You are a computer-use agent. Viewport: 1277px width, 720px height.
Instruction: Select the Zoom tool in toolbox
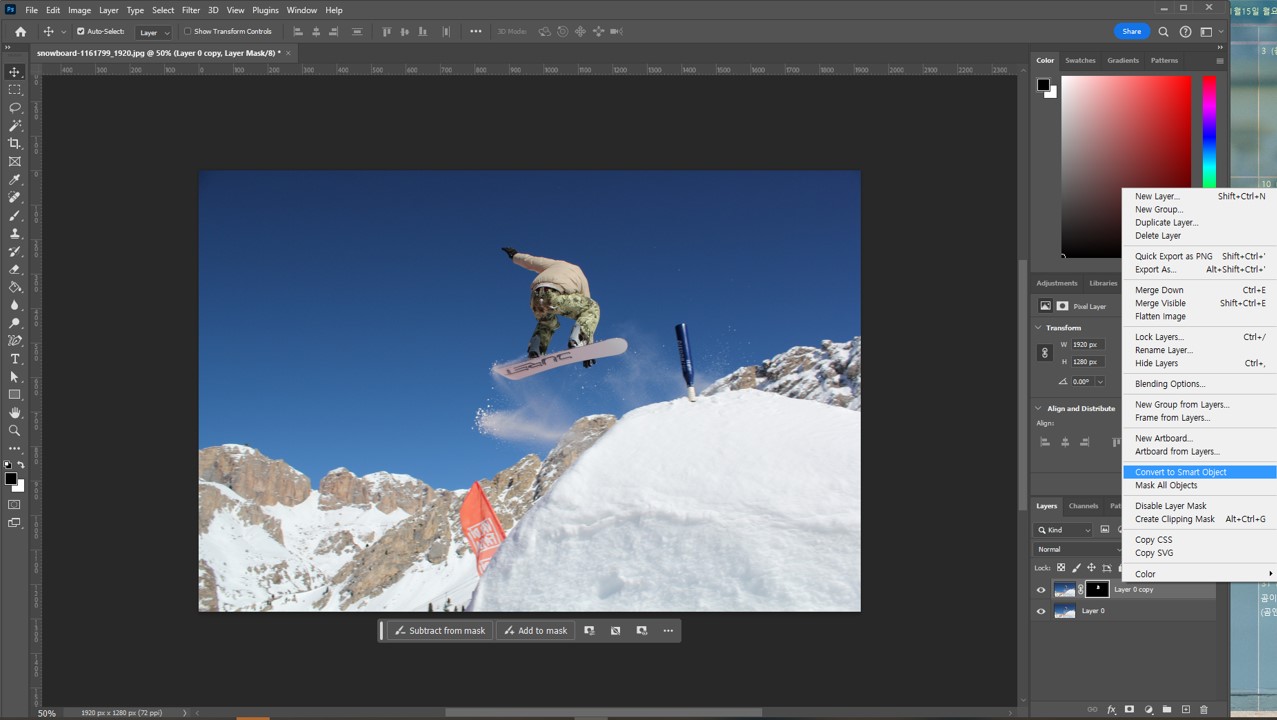14,431
